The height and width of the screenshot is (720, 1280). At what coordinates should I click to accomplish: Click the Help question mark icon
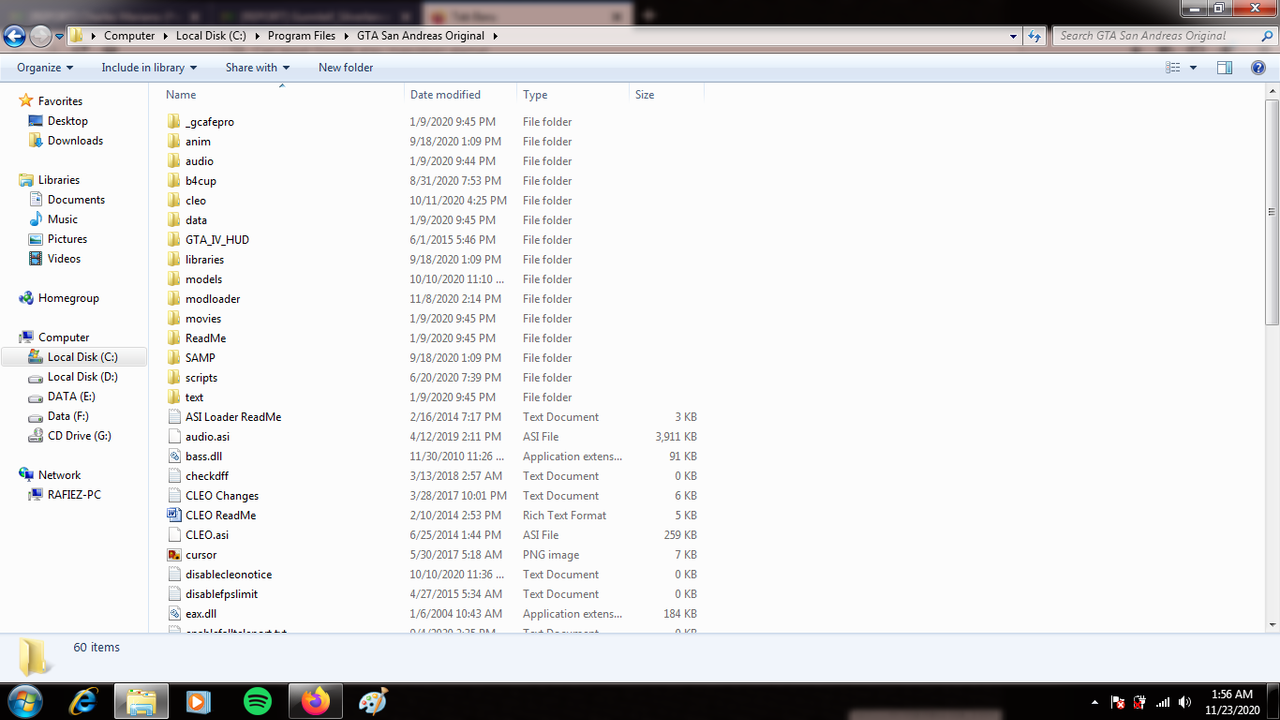coord(1259,68)
